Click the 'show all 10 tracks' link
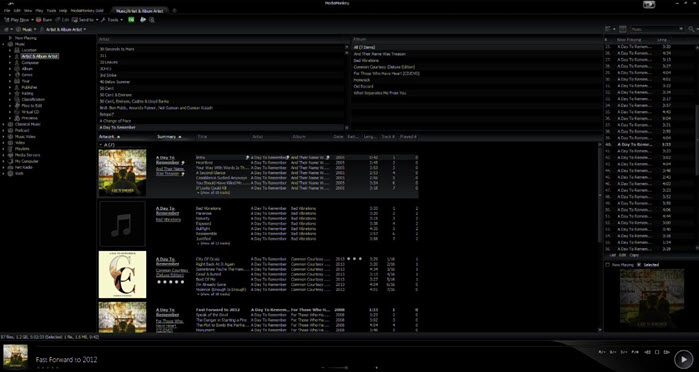The width and height of the screenshot is (699, 372). pyautogui.click(x=214, y=193)
